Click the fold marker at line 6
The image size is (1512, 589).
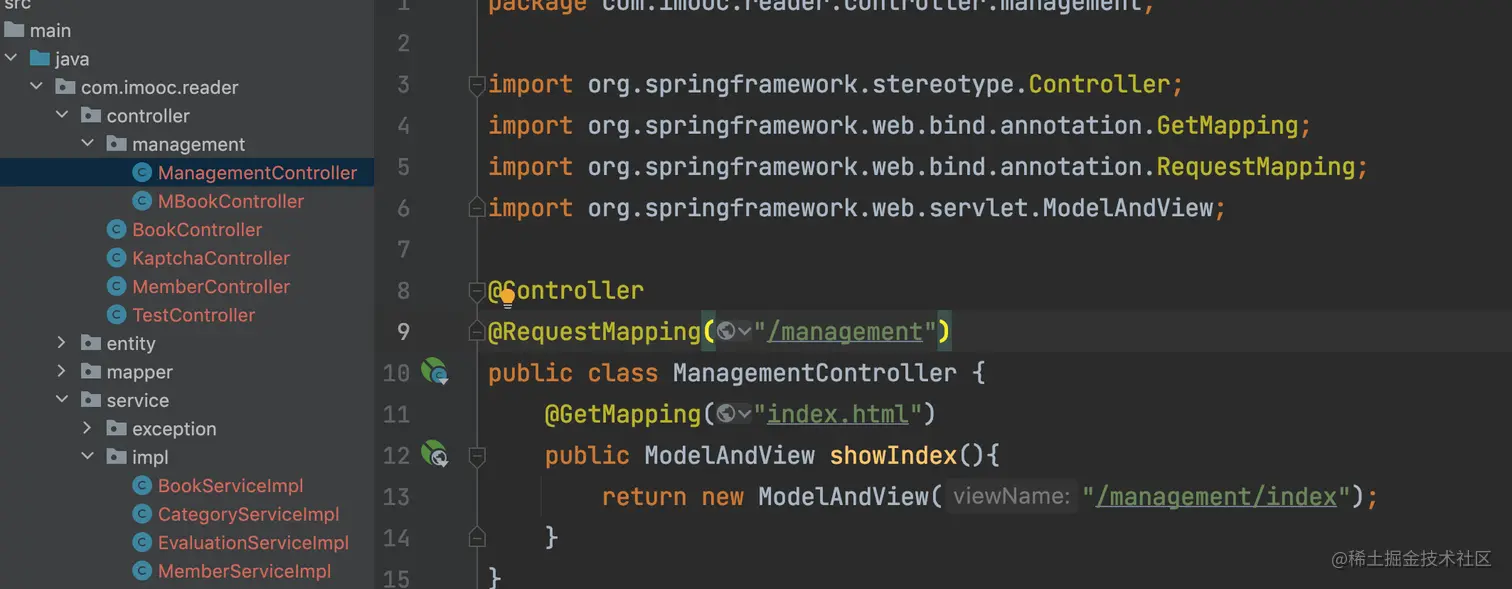coord(477,208)
